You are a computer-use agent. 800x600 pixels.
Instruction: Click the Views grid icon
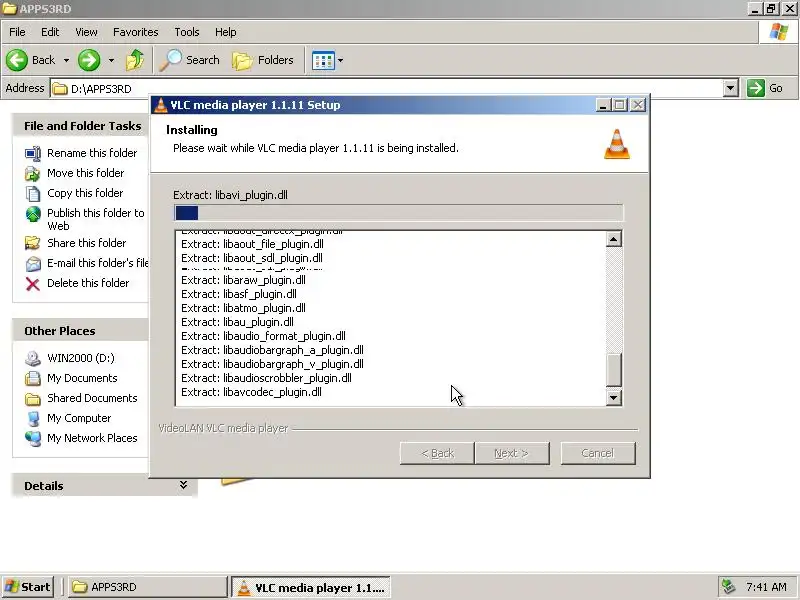(323, 61)
